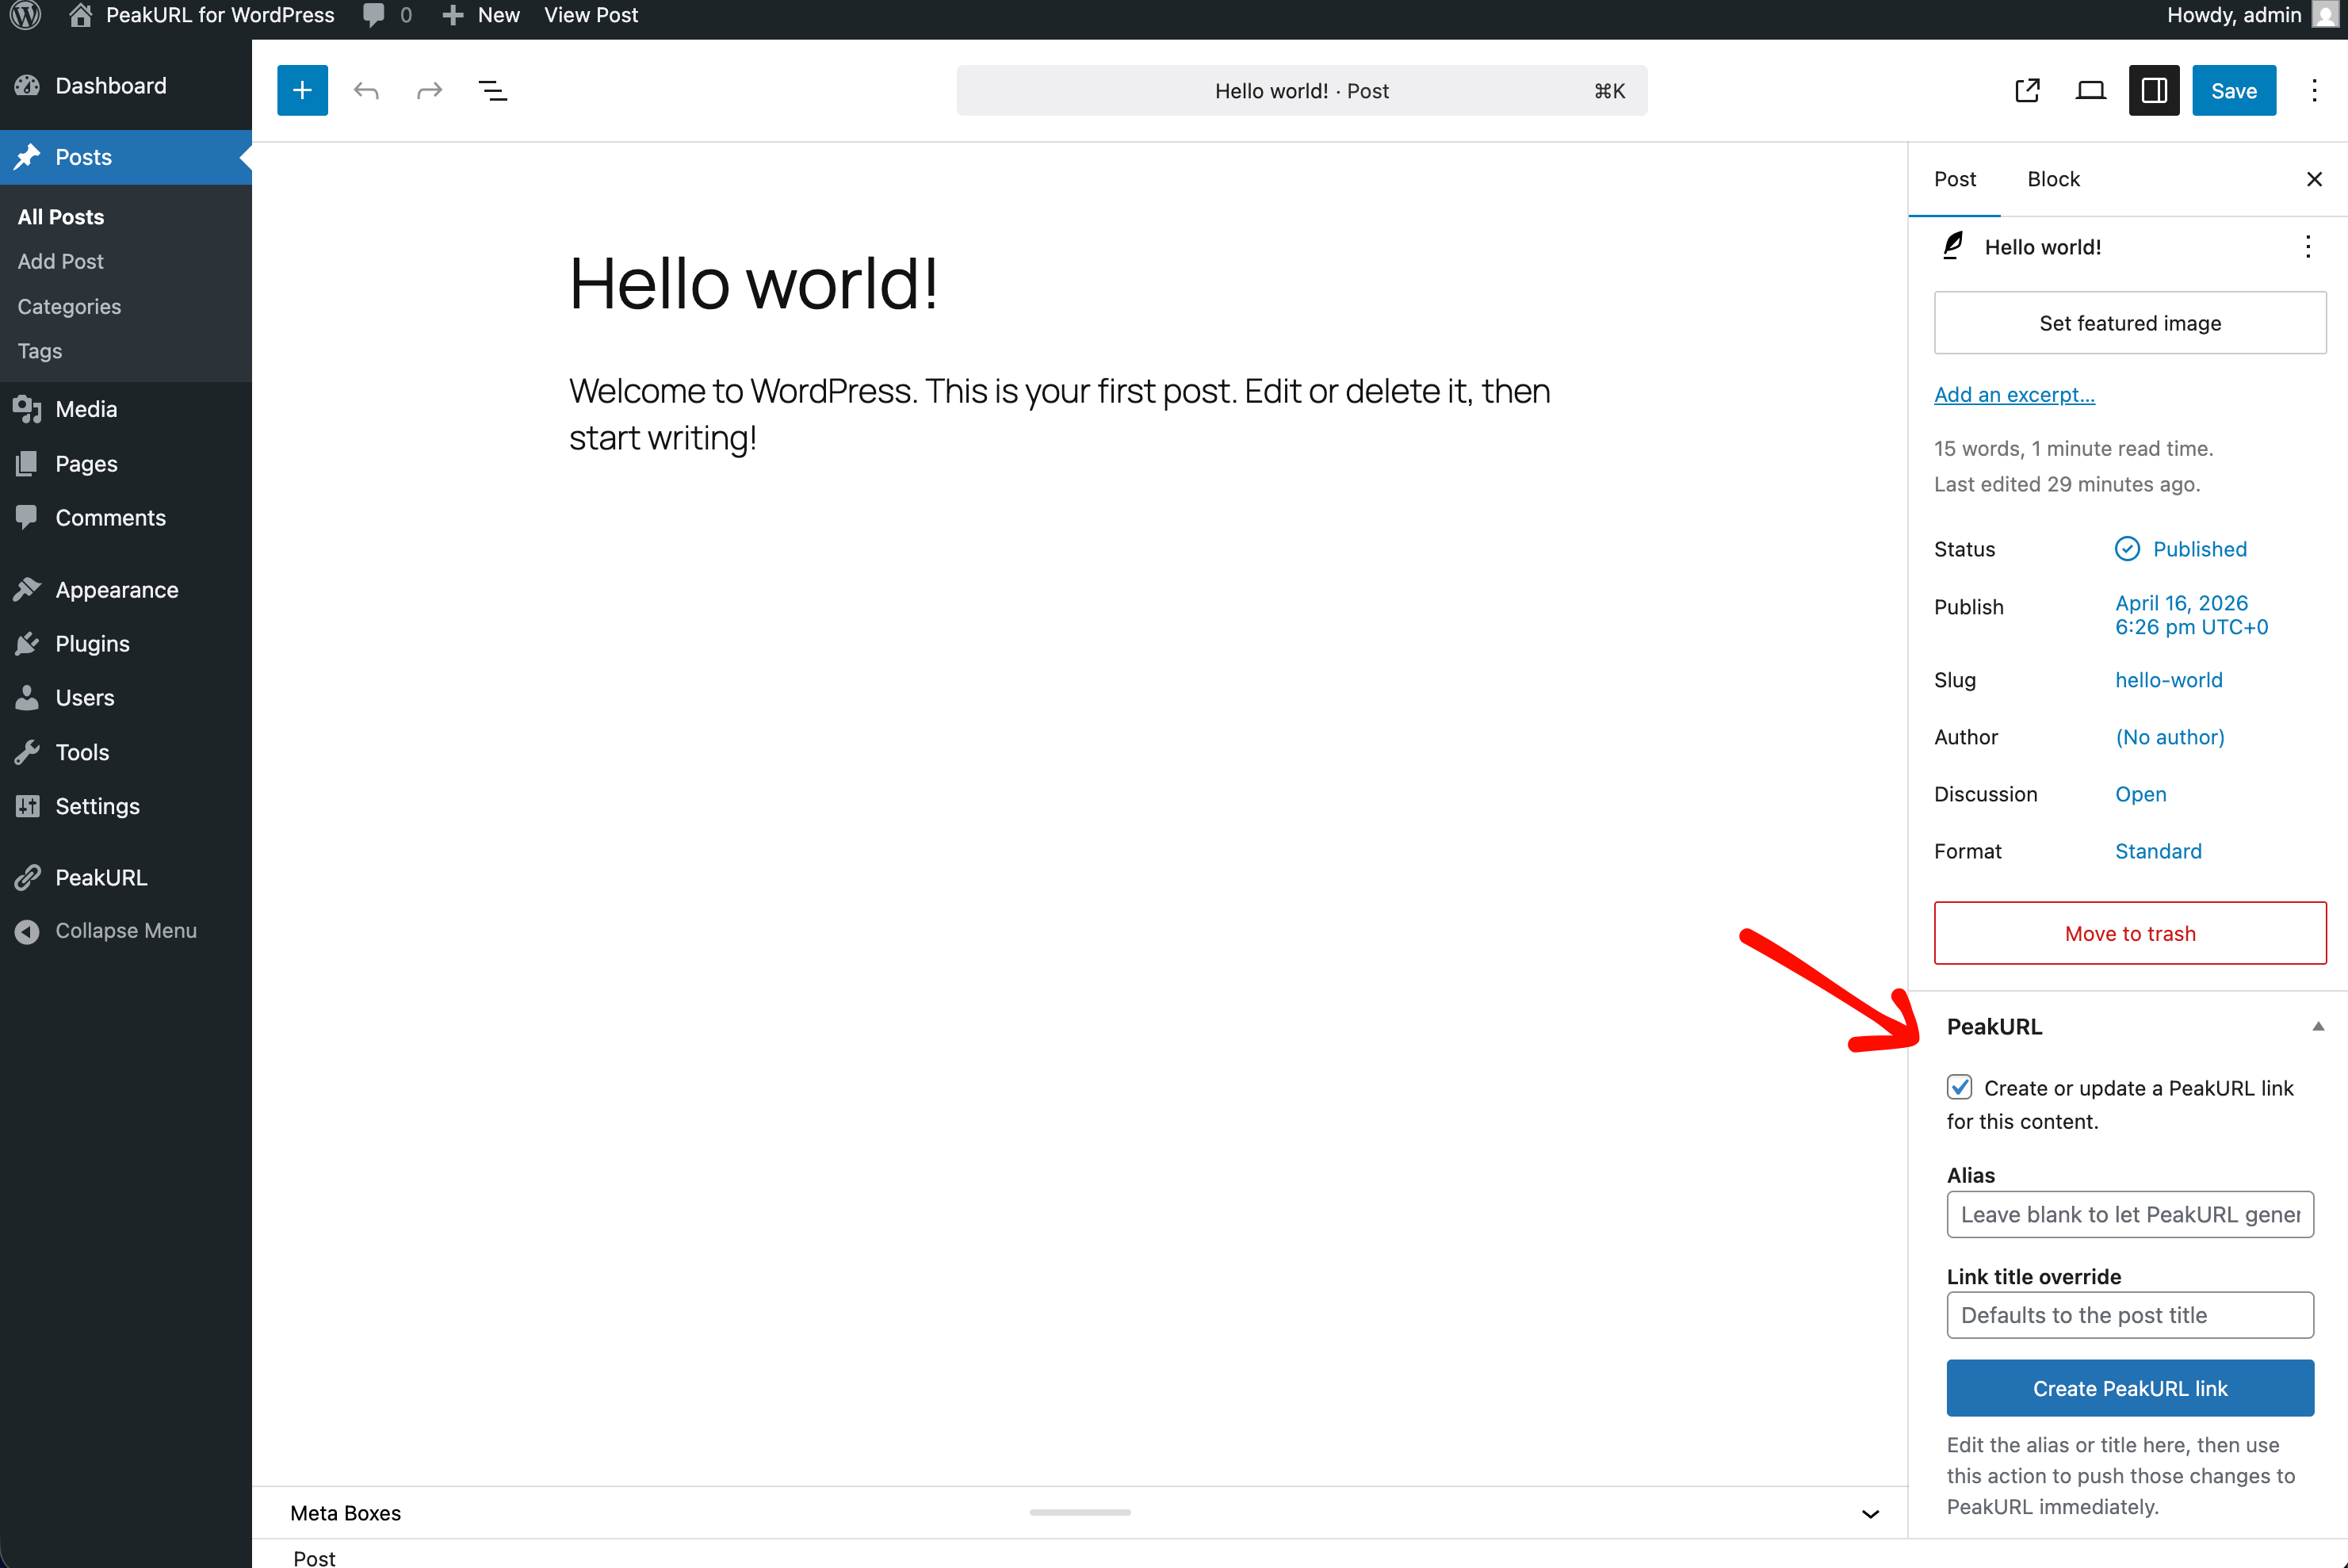
Task: Click the WordPress logo in admin bar
Action: coord(25,15)
